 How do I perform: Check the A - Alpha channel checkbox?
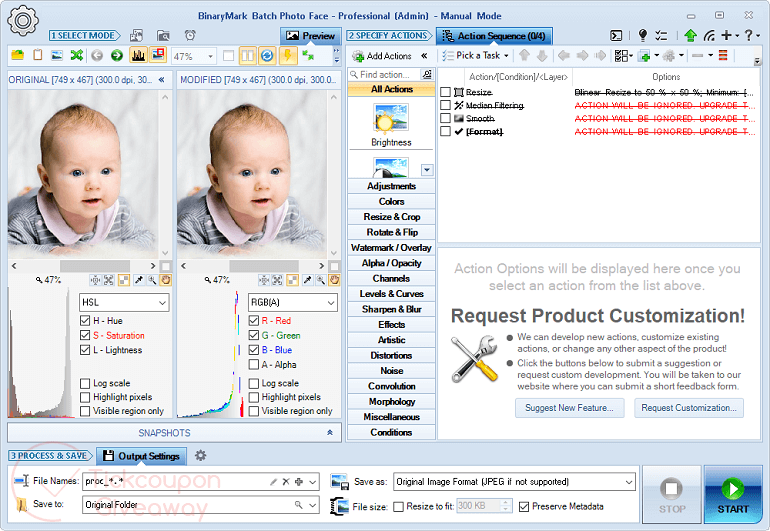click(x=254, y=364)
